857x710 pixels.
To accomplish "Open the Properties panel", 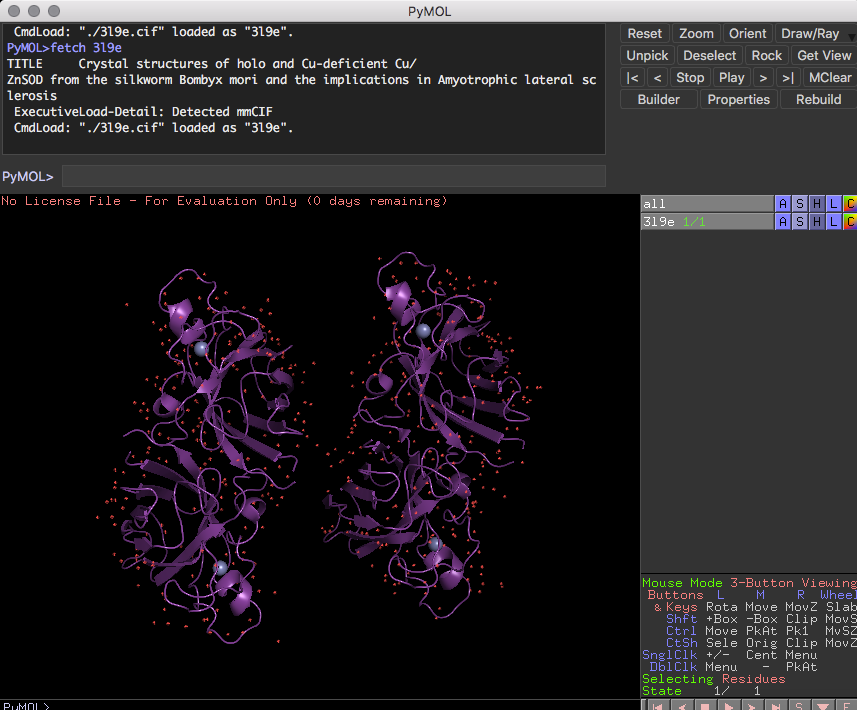I will point(738,99).
